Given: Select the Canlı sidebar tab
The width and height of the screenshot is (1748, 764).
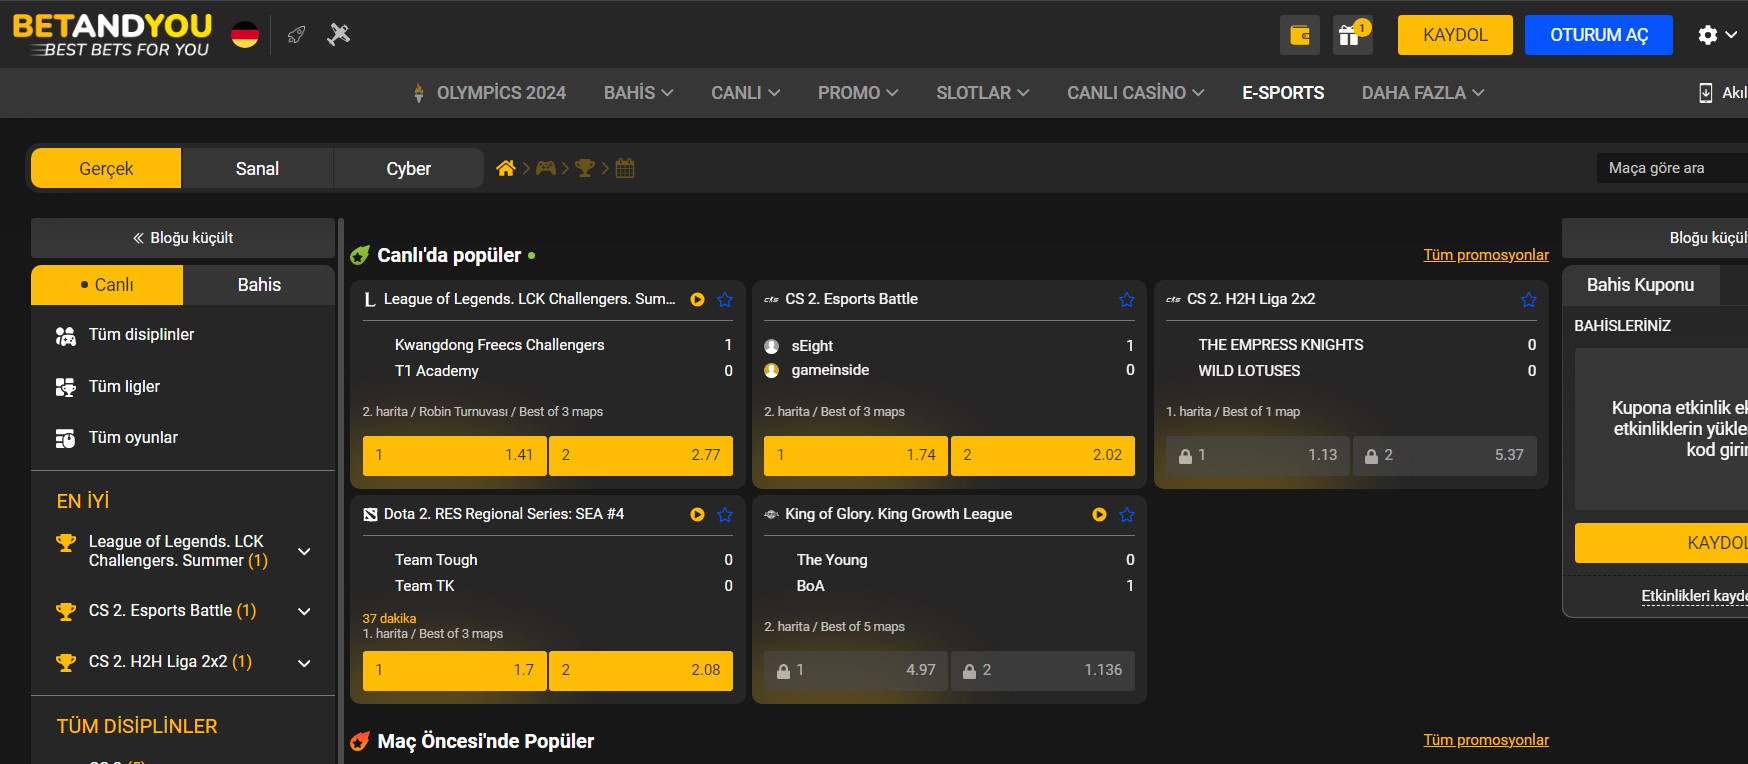Looking at the screenshot, I should pos(107,285).
